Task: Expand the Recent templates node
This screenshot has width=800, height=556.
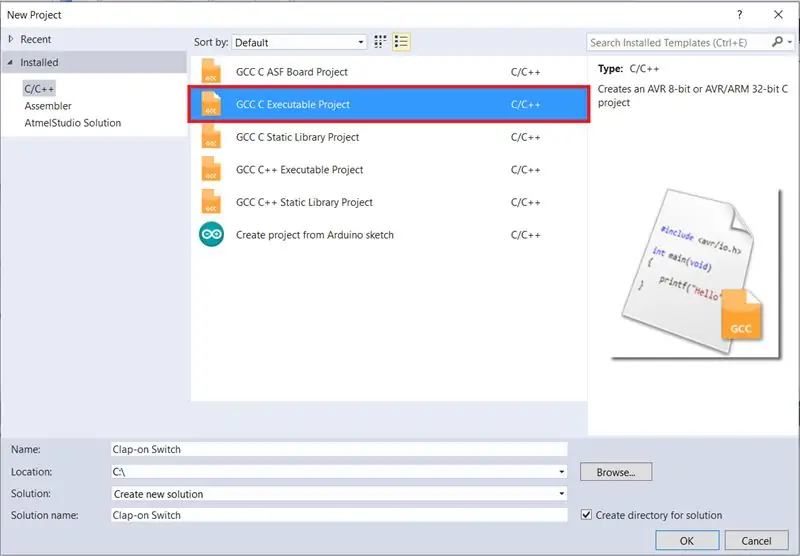Action: pyautogui.click(x=11, y=39)
